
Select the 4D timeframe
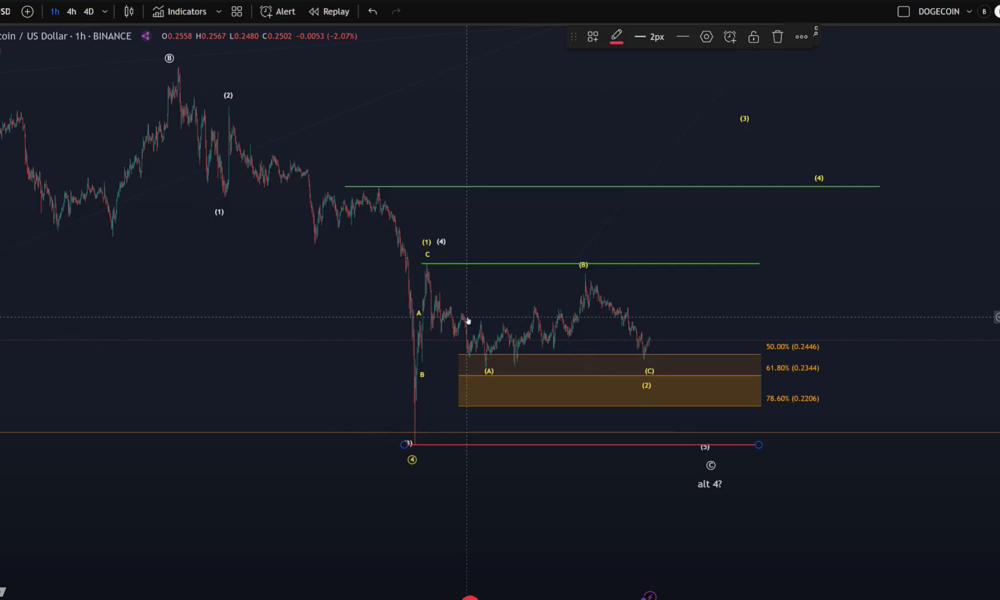click(89, 12)
